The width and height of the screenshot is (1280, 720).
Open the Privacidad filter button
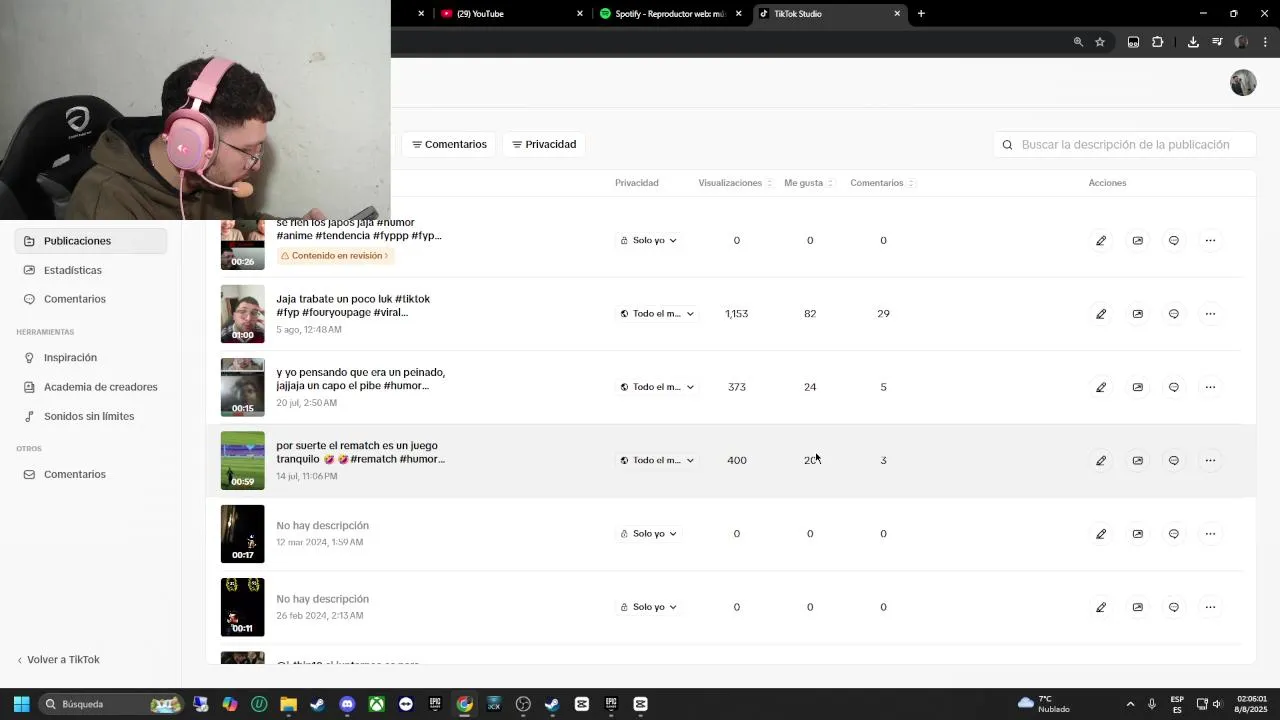coord(544,145)
